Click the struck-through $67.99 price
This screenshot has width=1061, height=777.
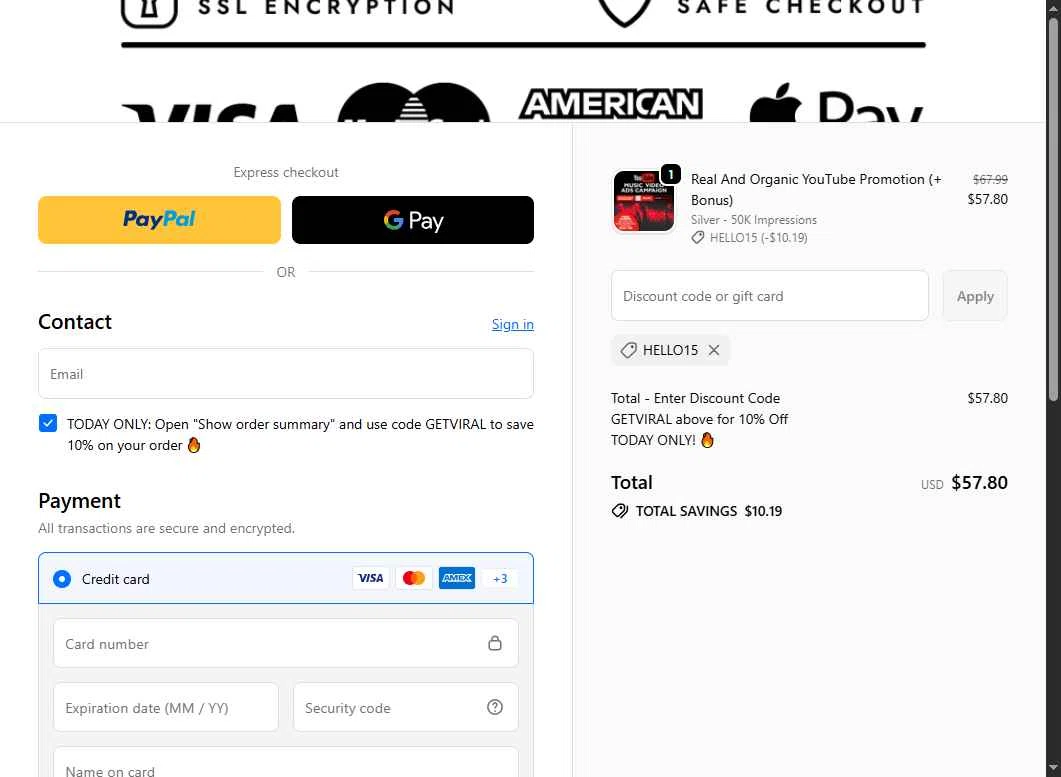pos(990,179)
